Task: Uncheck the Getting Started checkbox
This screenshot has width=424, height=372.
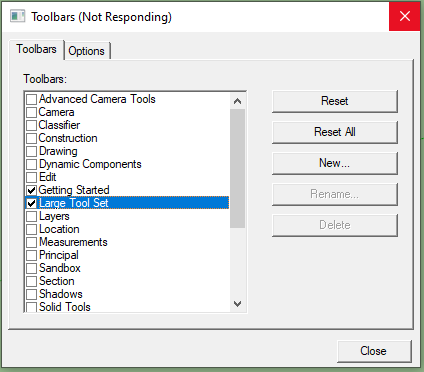Action: 31,190
